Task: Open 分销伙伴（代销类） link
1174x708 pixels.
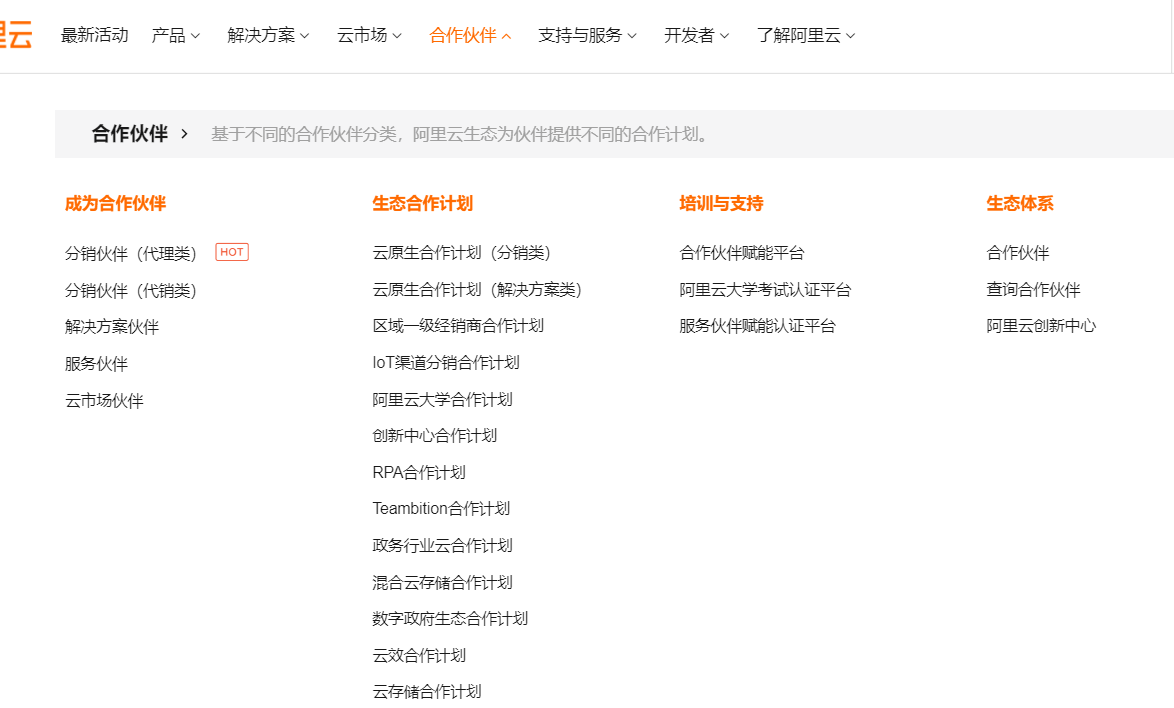Action: point(131,290)
